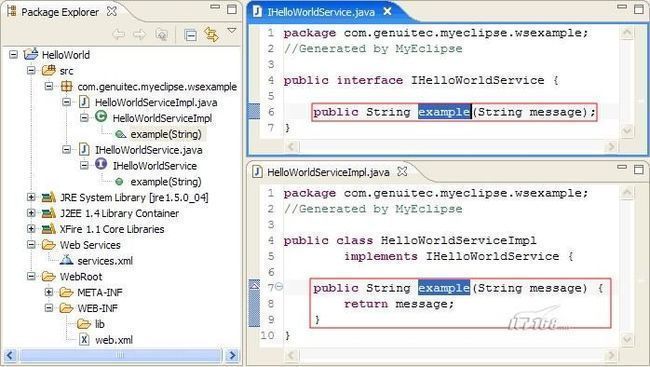Minimize the Package Explorer panel
The width and height of the screenshot is (650, 367).
[x=215, y=7]
